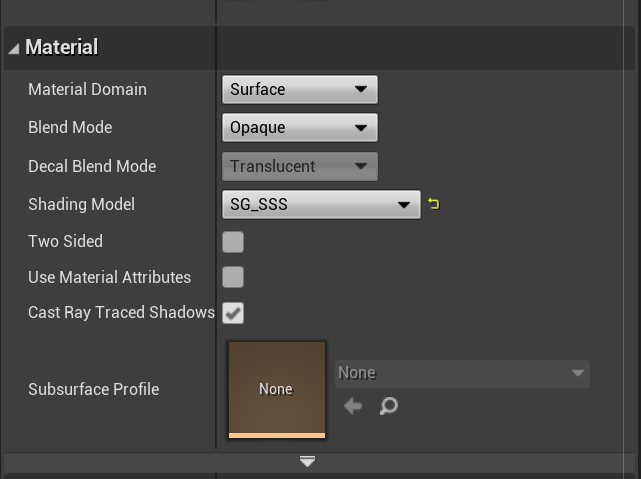The width and height of the screenshot is (641, 479).
Task: Use selected asset for Subsurface Profile
Action: point(353,406)
